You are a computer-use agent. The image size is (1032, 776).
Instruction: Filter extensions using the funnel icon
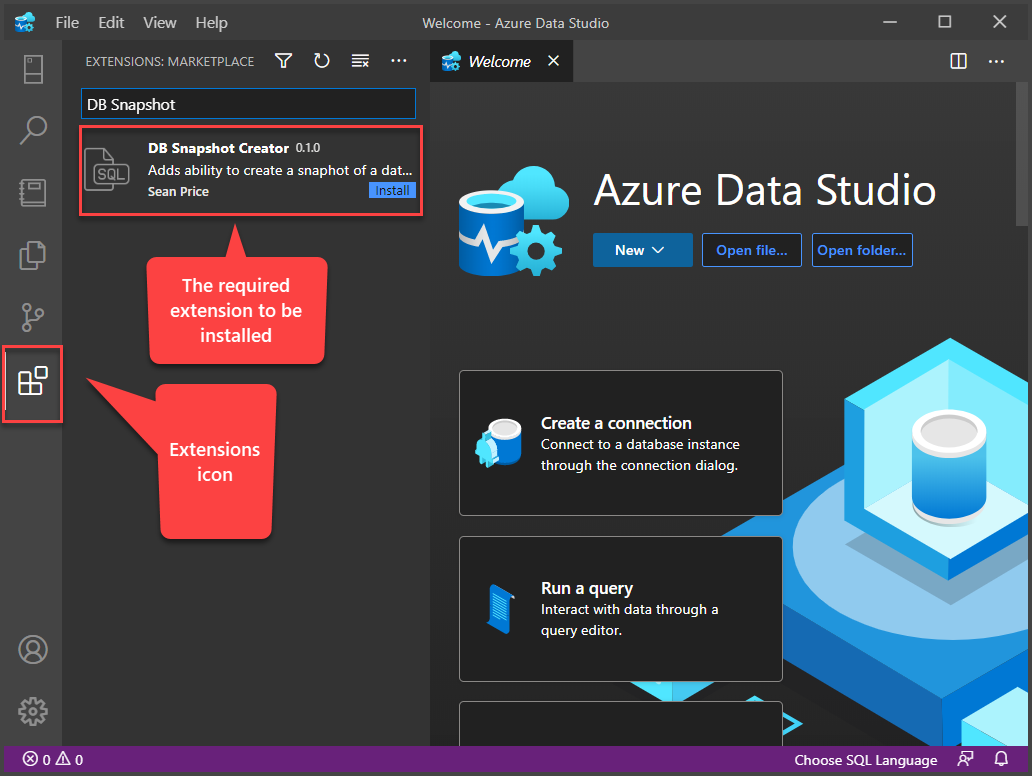point(284,61)
